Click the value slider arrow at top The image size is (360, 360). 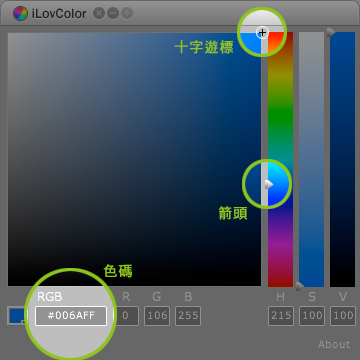coord(330,32)
